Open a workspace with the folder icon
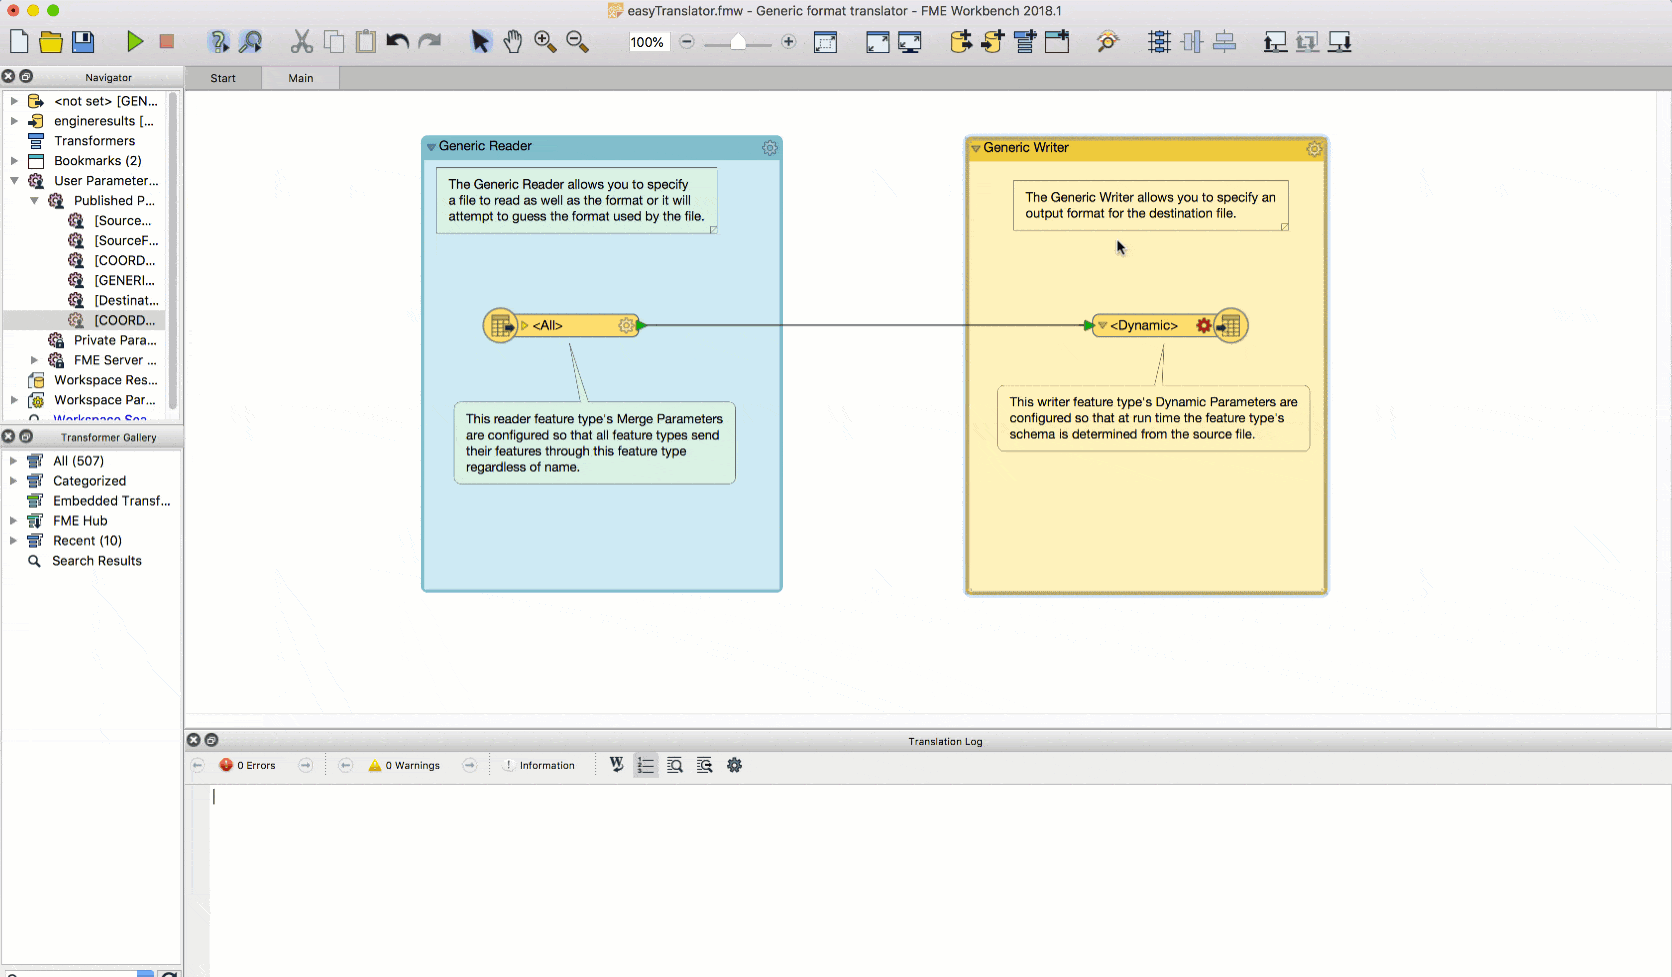Viewport: 1672px width, 977px height. pyautogui.click(x=51, y=42)
